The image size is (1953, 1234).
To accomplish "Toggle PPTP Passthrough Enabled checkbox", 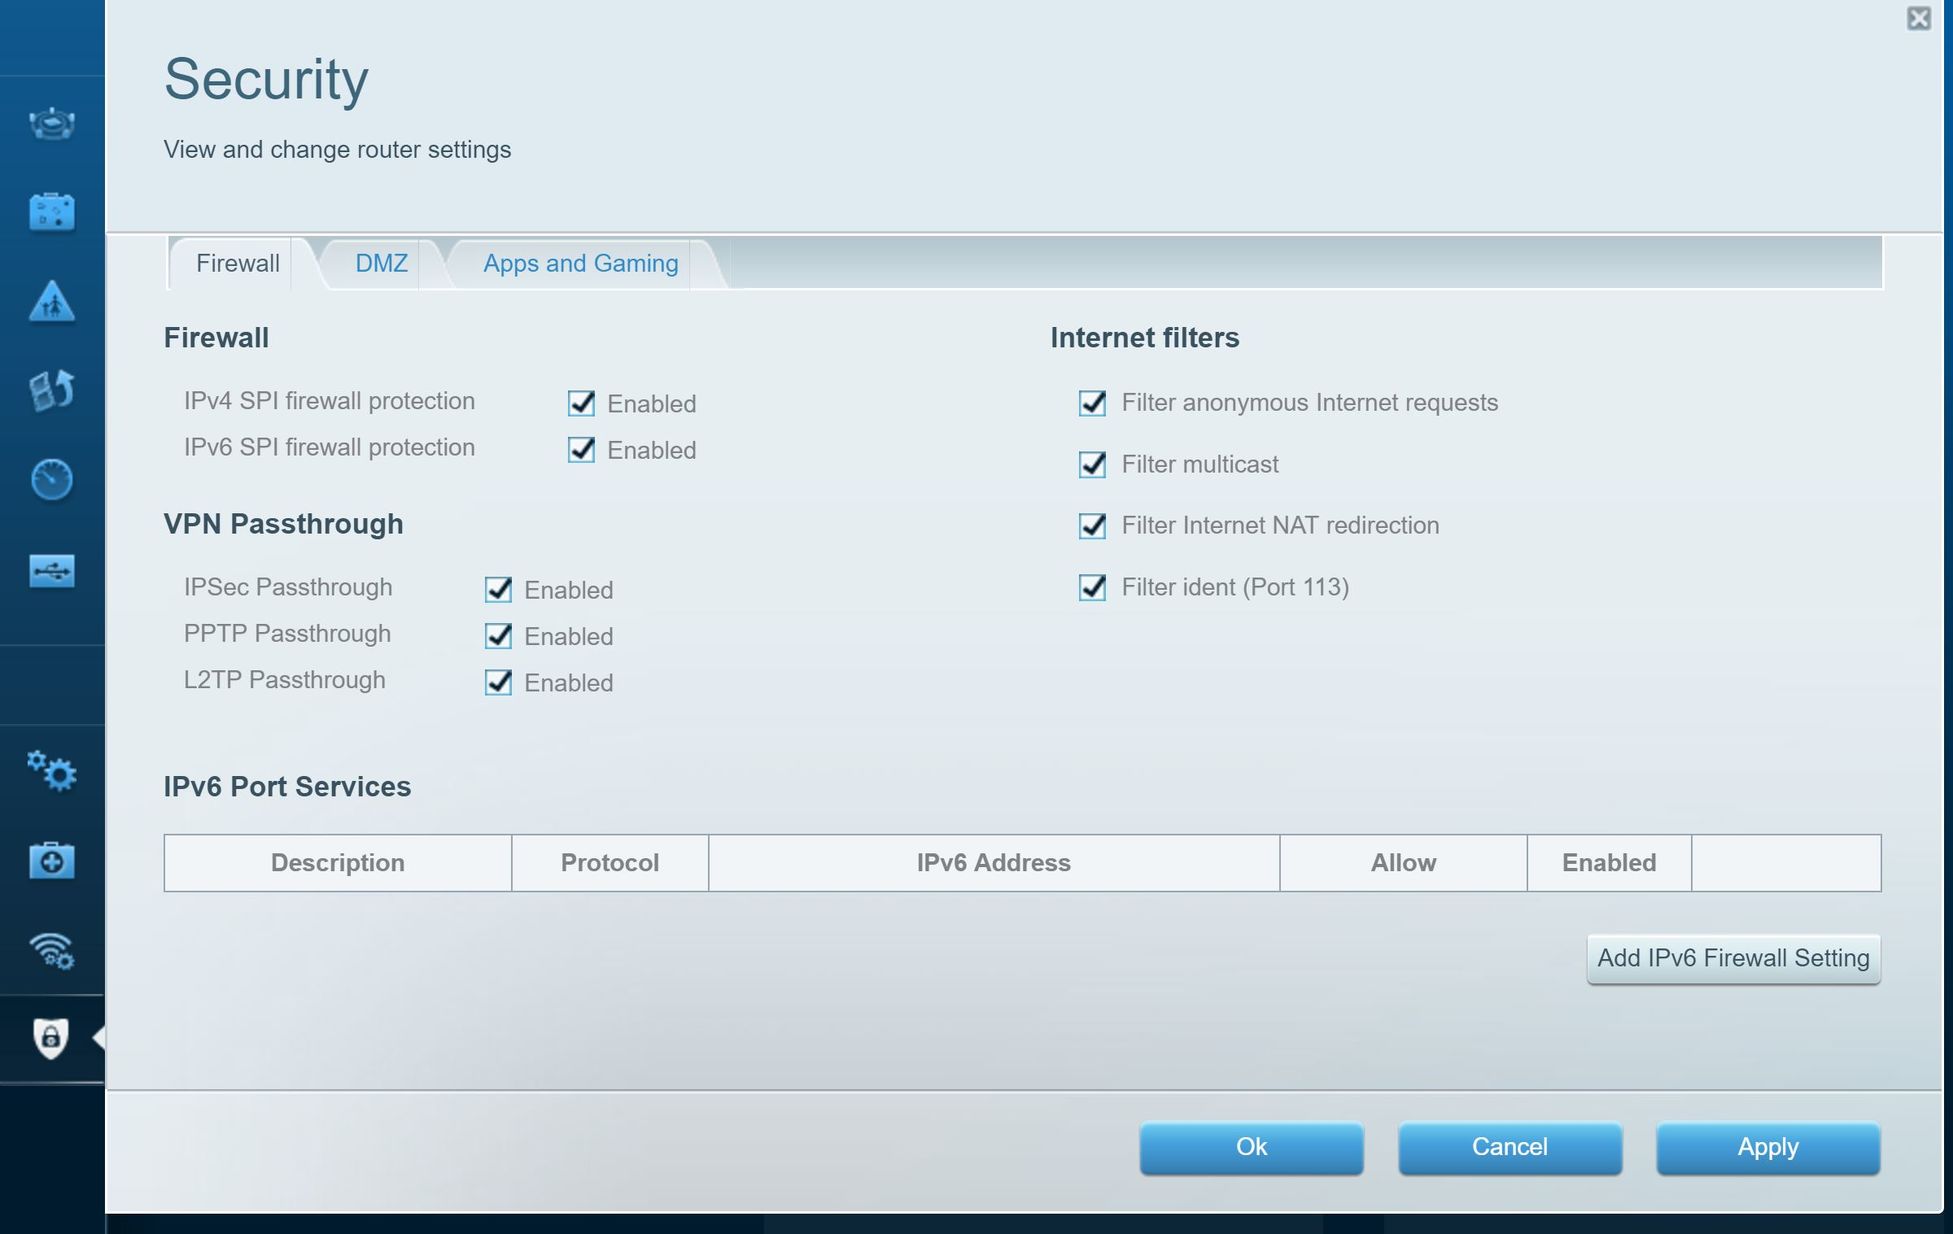I will 498,636.
